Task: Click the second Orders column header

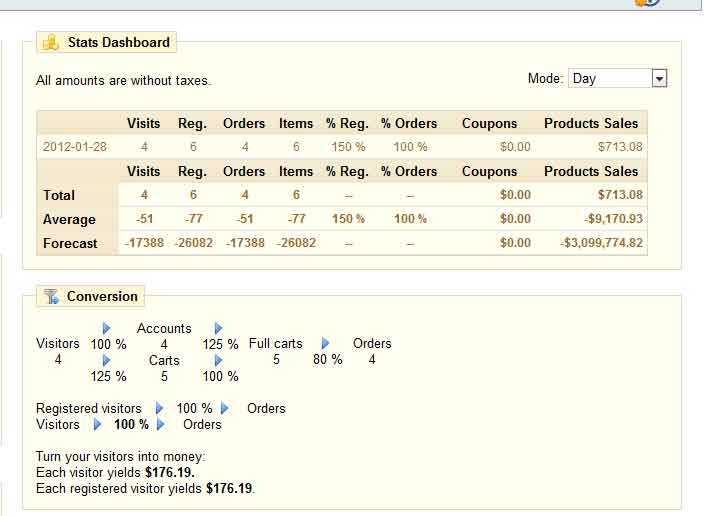Action: point(244,172)
